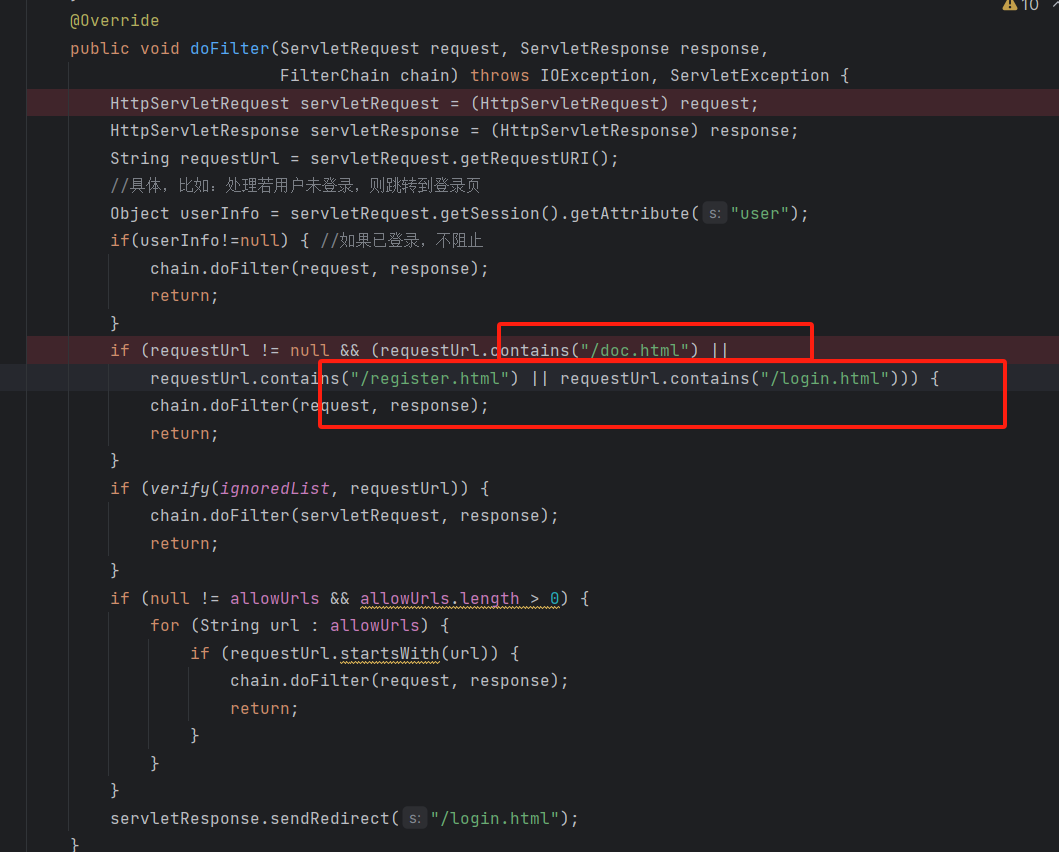Image resolution: width=1059 pixels, height=852 pixels.
Task: Click the underlined startsWith method call
Action: pyautogui.click(x=390, y=654)
